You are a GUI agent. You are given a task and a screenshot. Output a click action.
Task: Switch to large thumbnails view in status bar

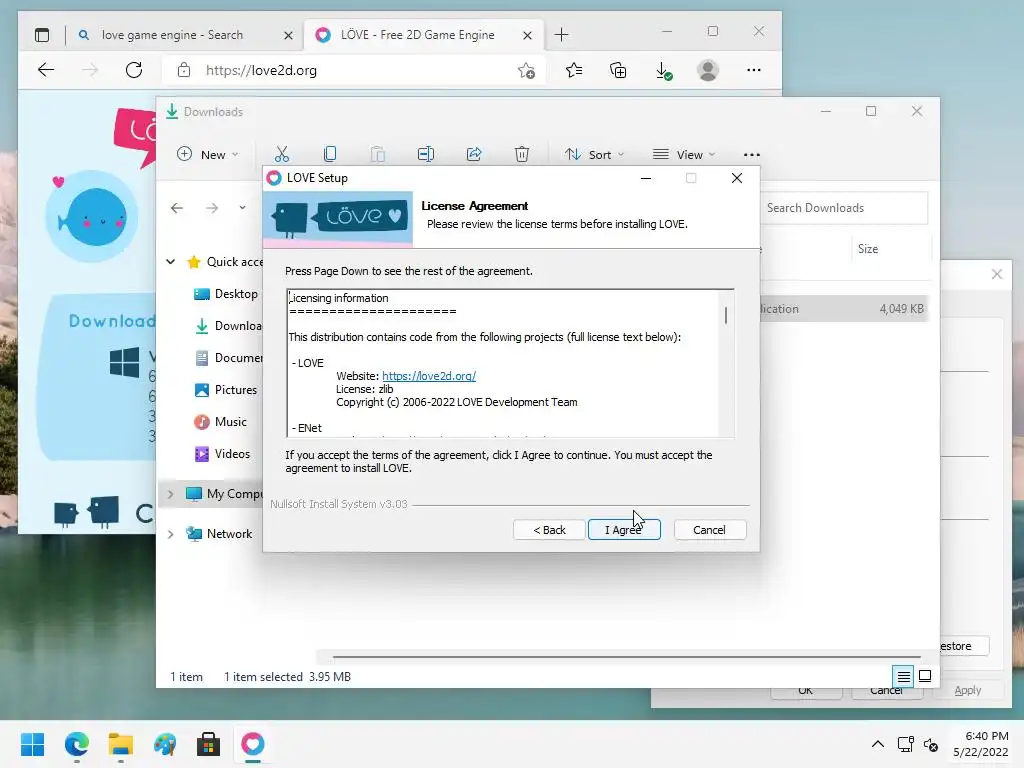click(925, 676)
